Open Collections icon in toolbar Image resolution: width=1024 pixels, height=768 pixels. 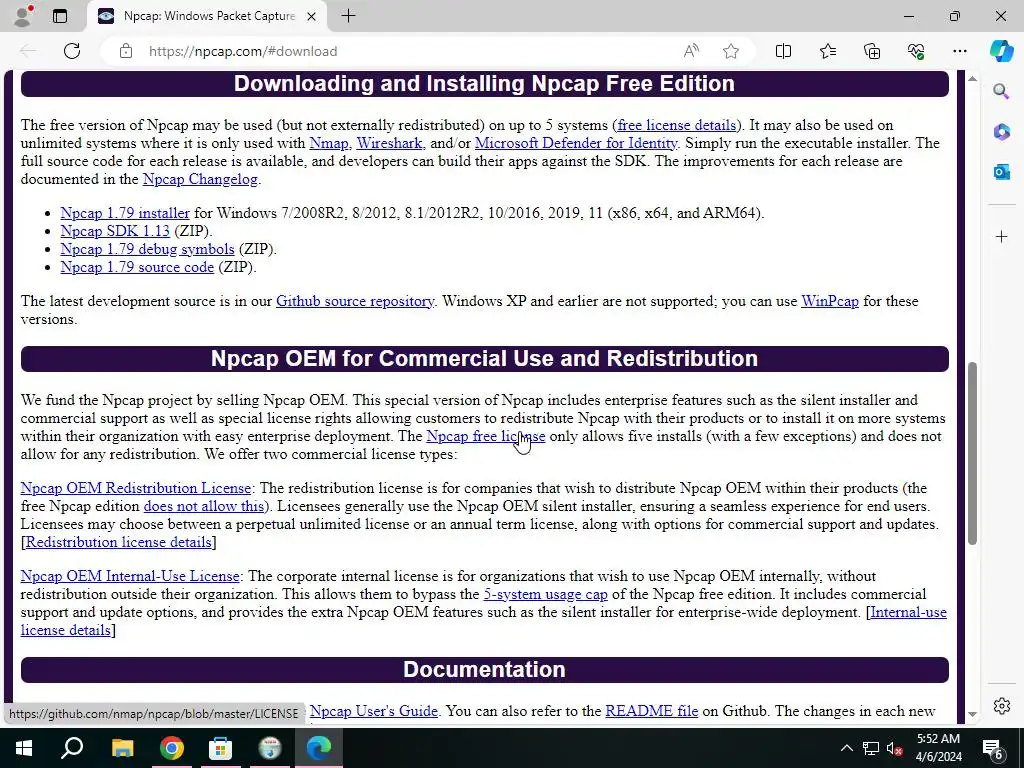(x=872, y=51)
